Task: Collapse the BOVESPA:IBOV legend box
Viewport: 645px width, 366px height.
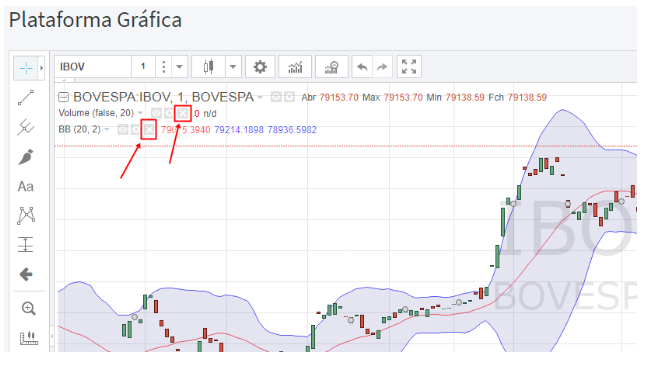Action: pyautogui.click(x=63, y=97)
